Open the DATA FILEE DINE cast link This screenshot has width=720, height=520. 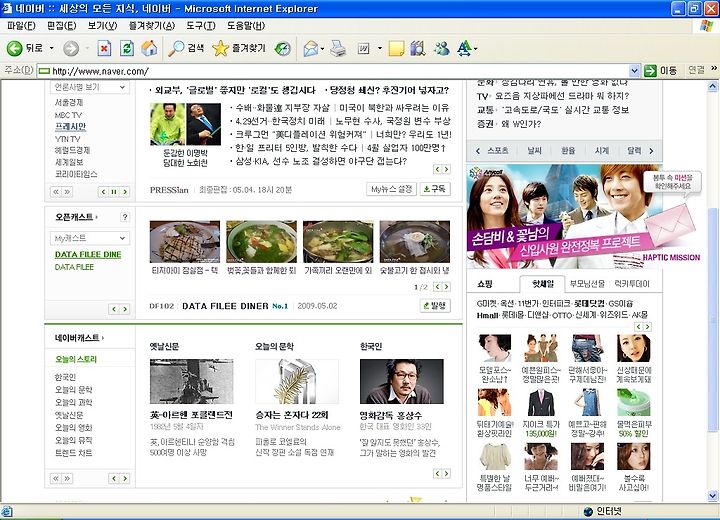coord(88,254)
